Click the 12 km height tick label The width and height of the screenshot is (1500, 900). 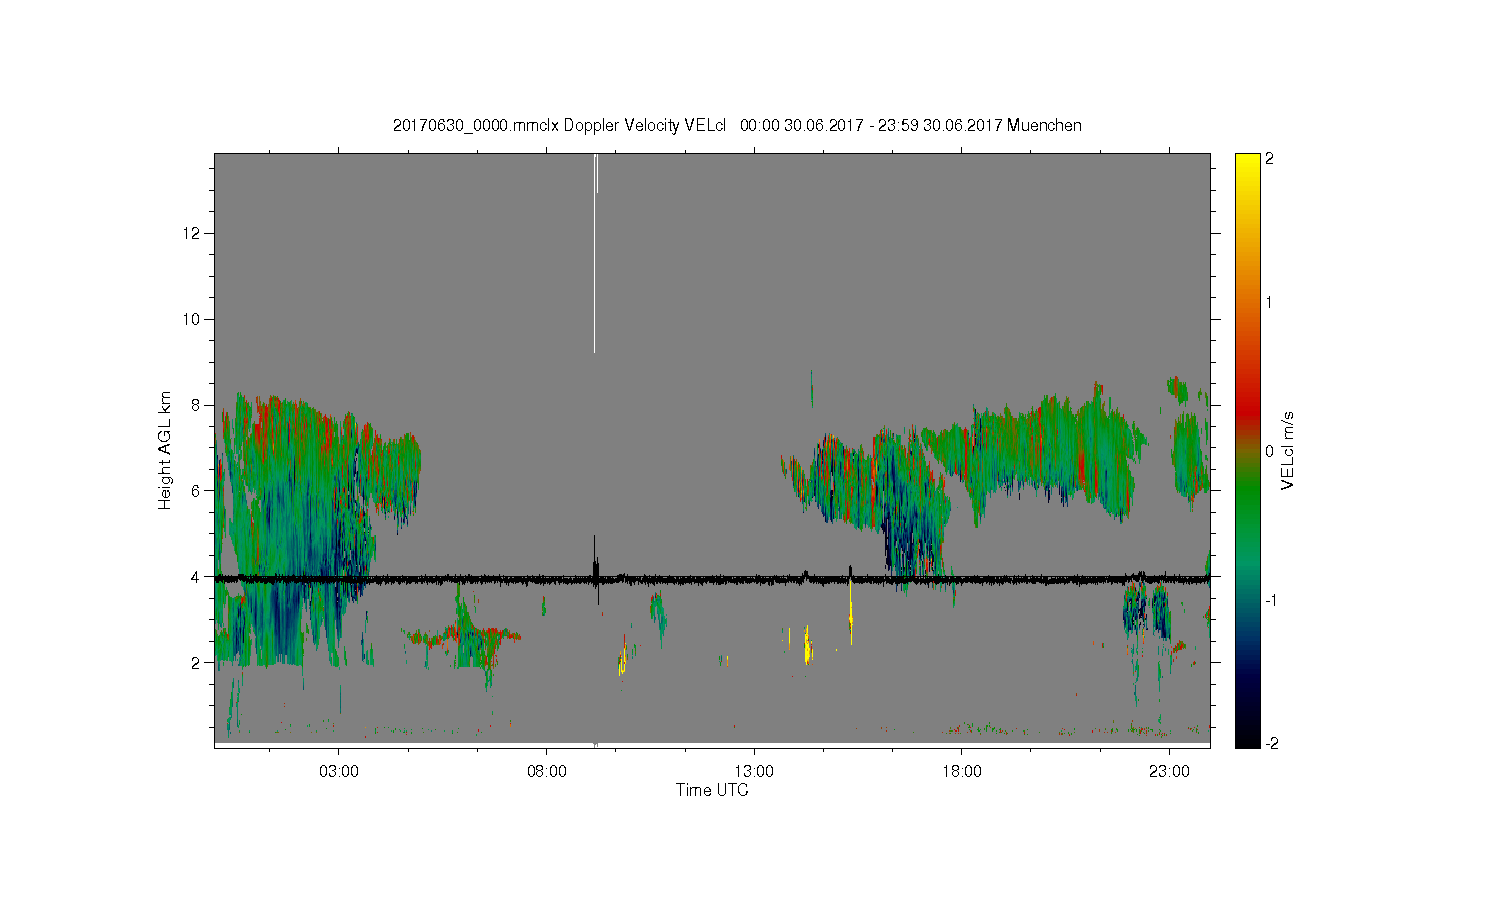[x=193, y=233]
